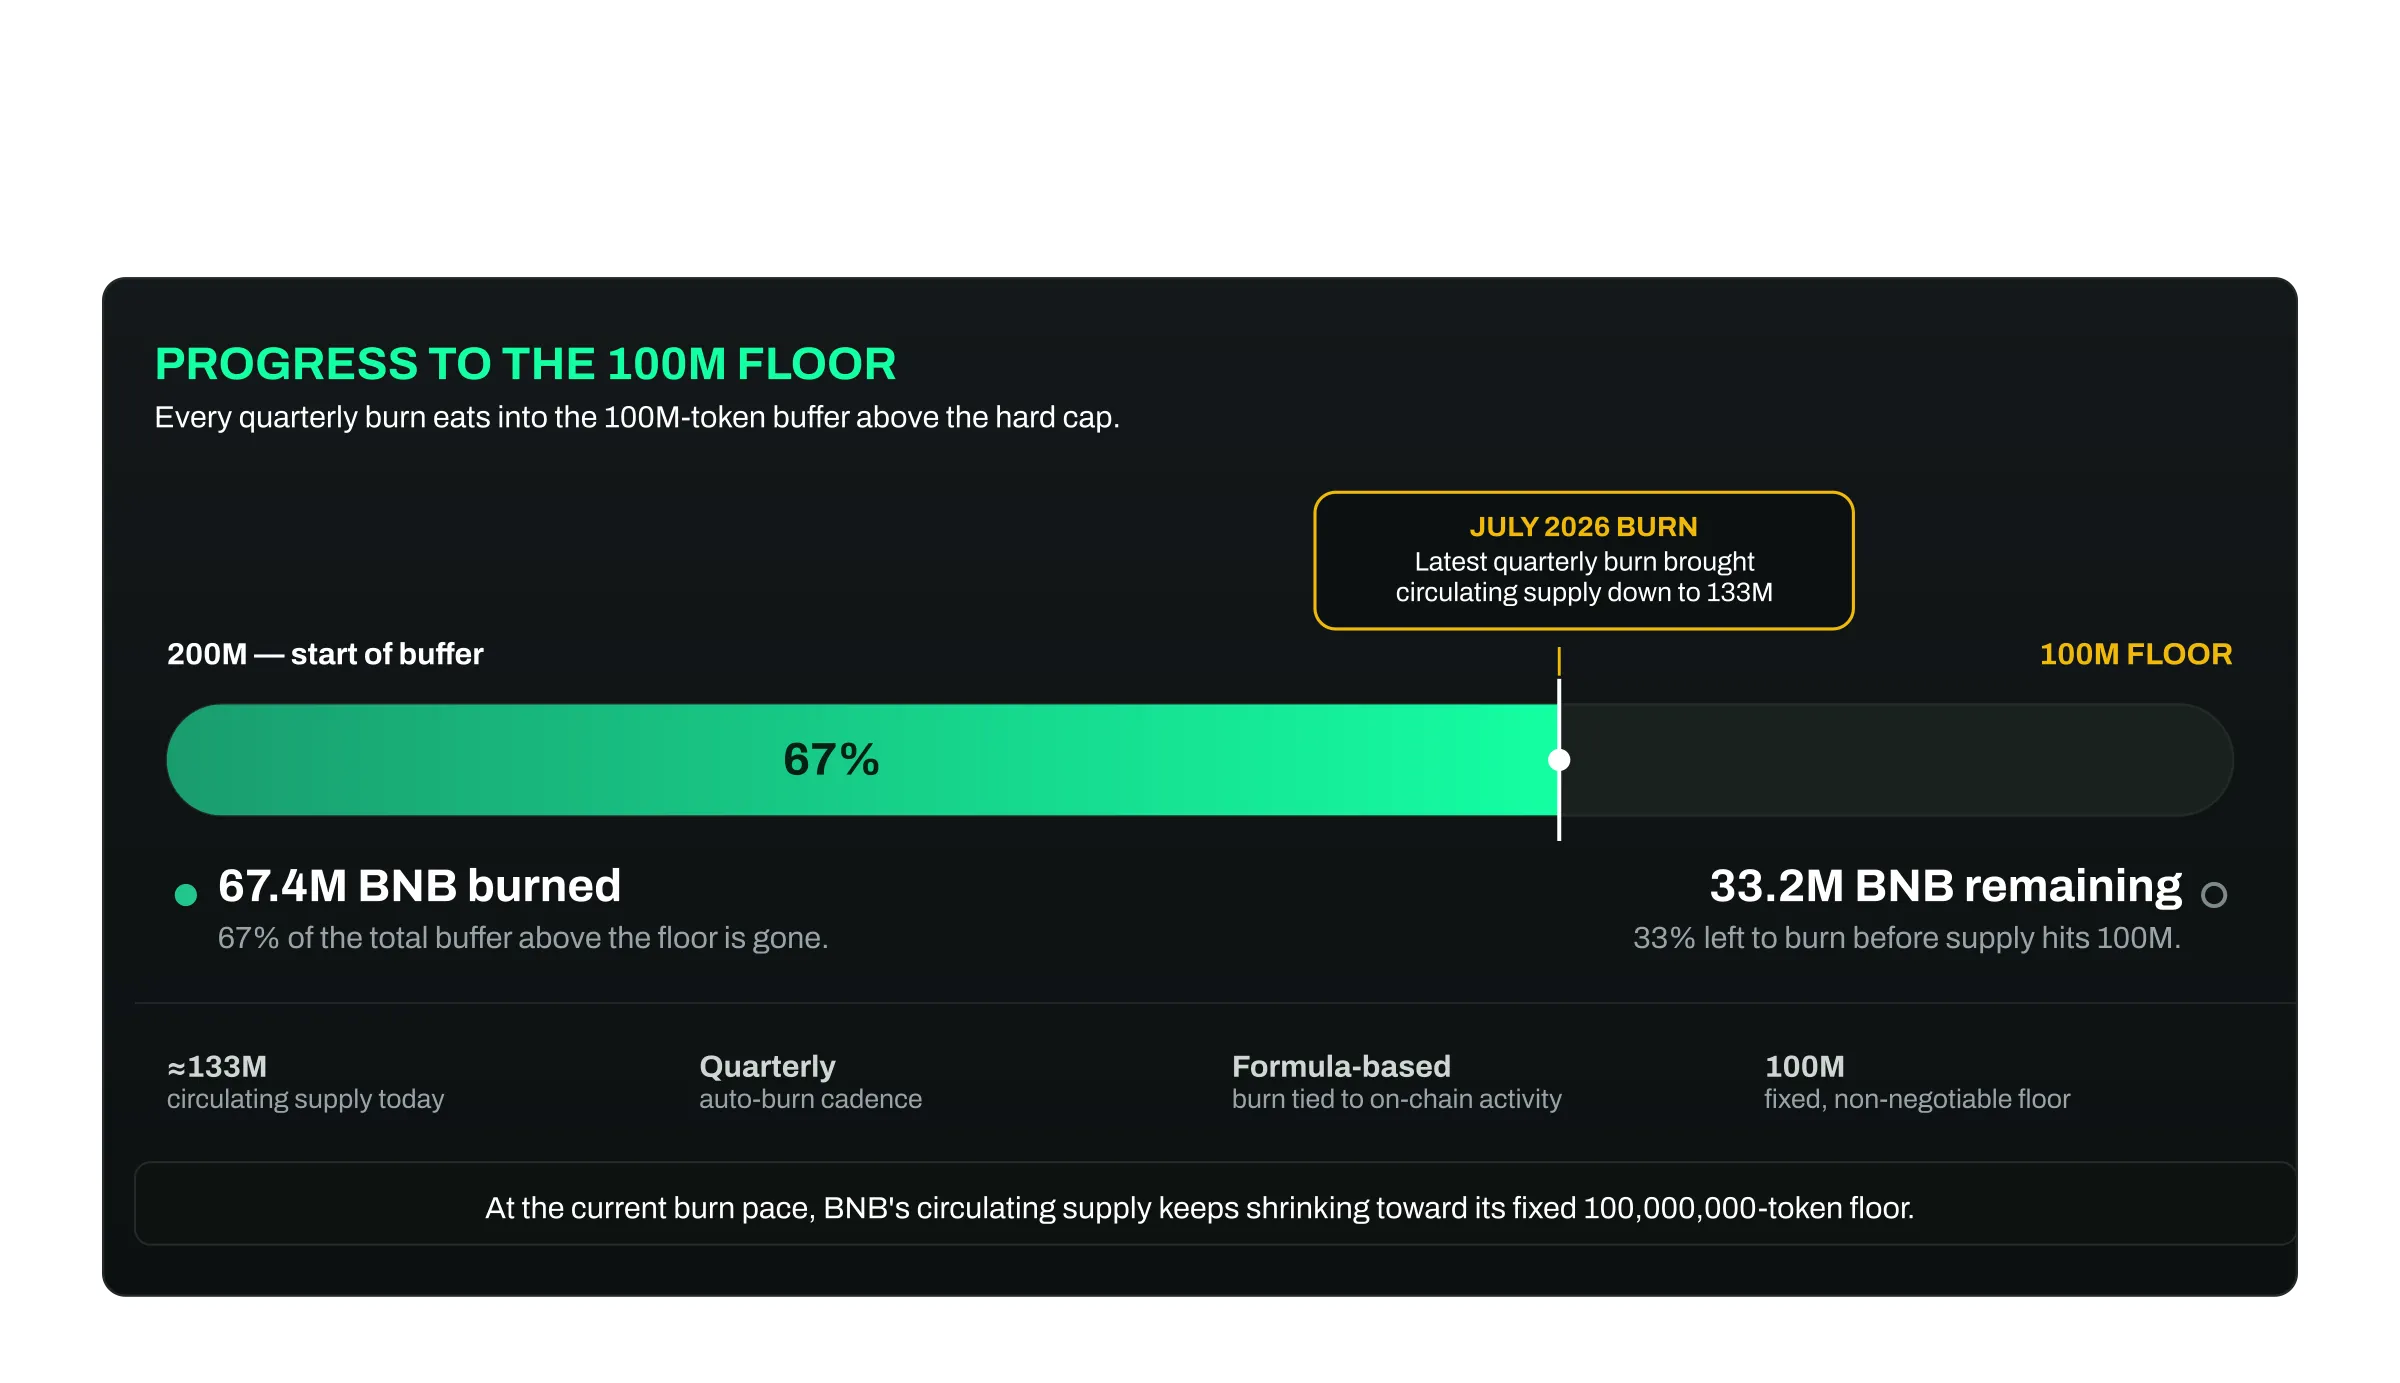The image size is (2400, 1383).
Task: Click the subtitle about every quarterly burn
Action: pos(637,418)
